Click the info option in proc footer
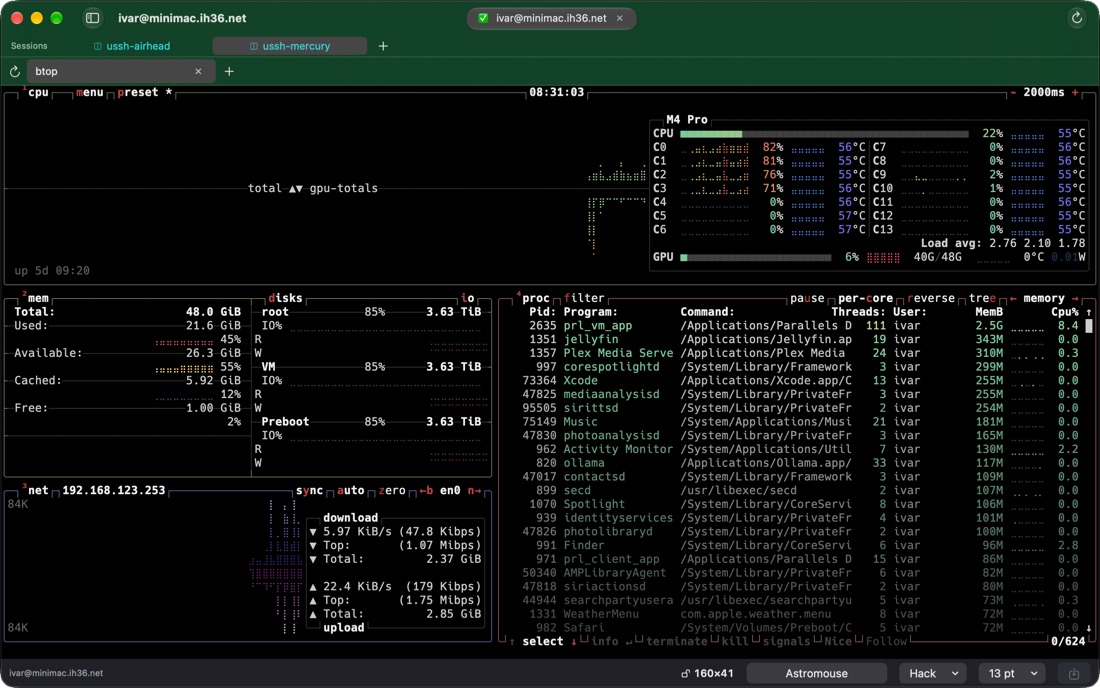The height and width of the screenshot is (688, 1100). point(605,642)
